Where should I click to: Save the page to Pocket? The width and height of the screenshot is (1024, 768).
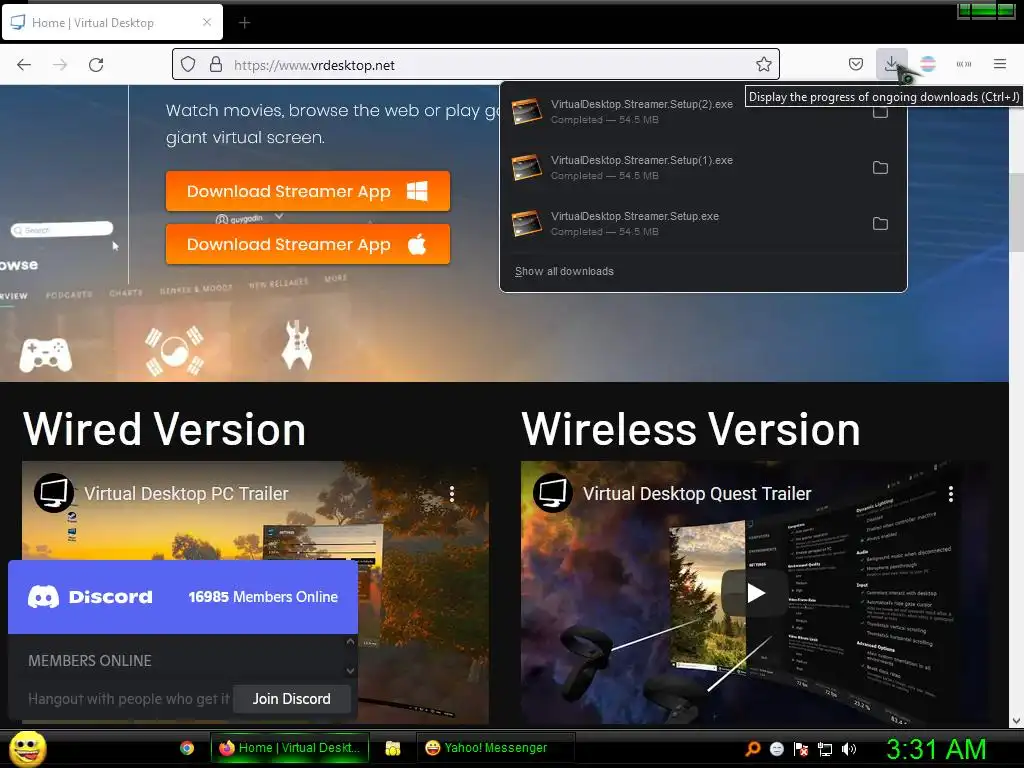856,64
